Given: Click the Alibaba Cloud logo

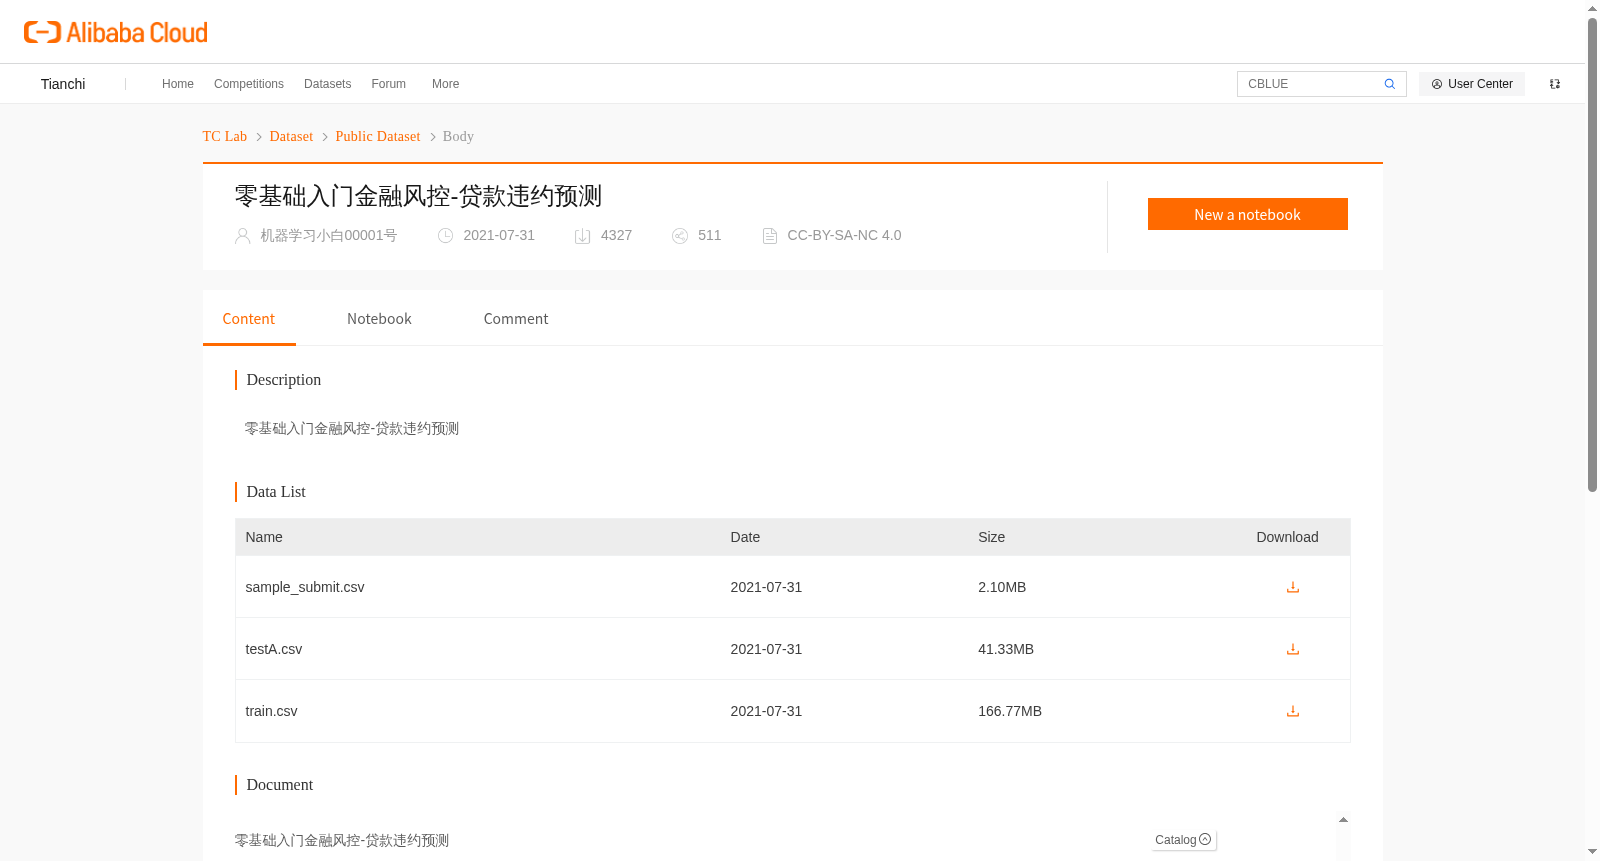Looking at the screenshot, I should pos(116,32).
